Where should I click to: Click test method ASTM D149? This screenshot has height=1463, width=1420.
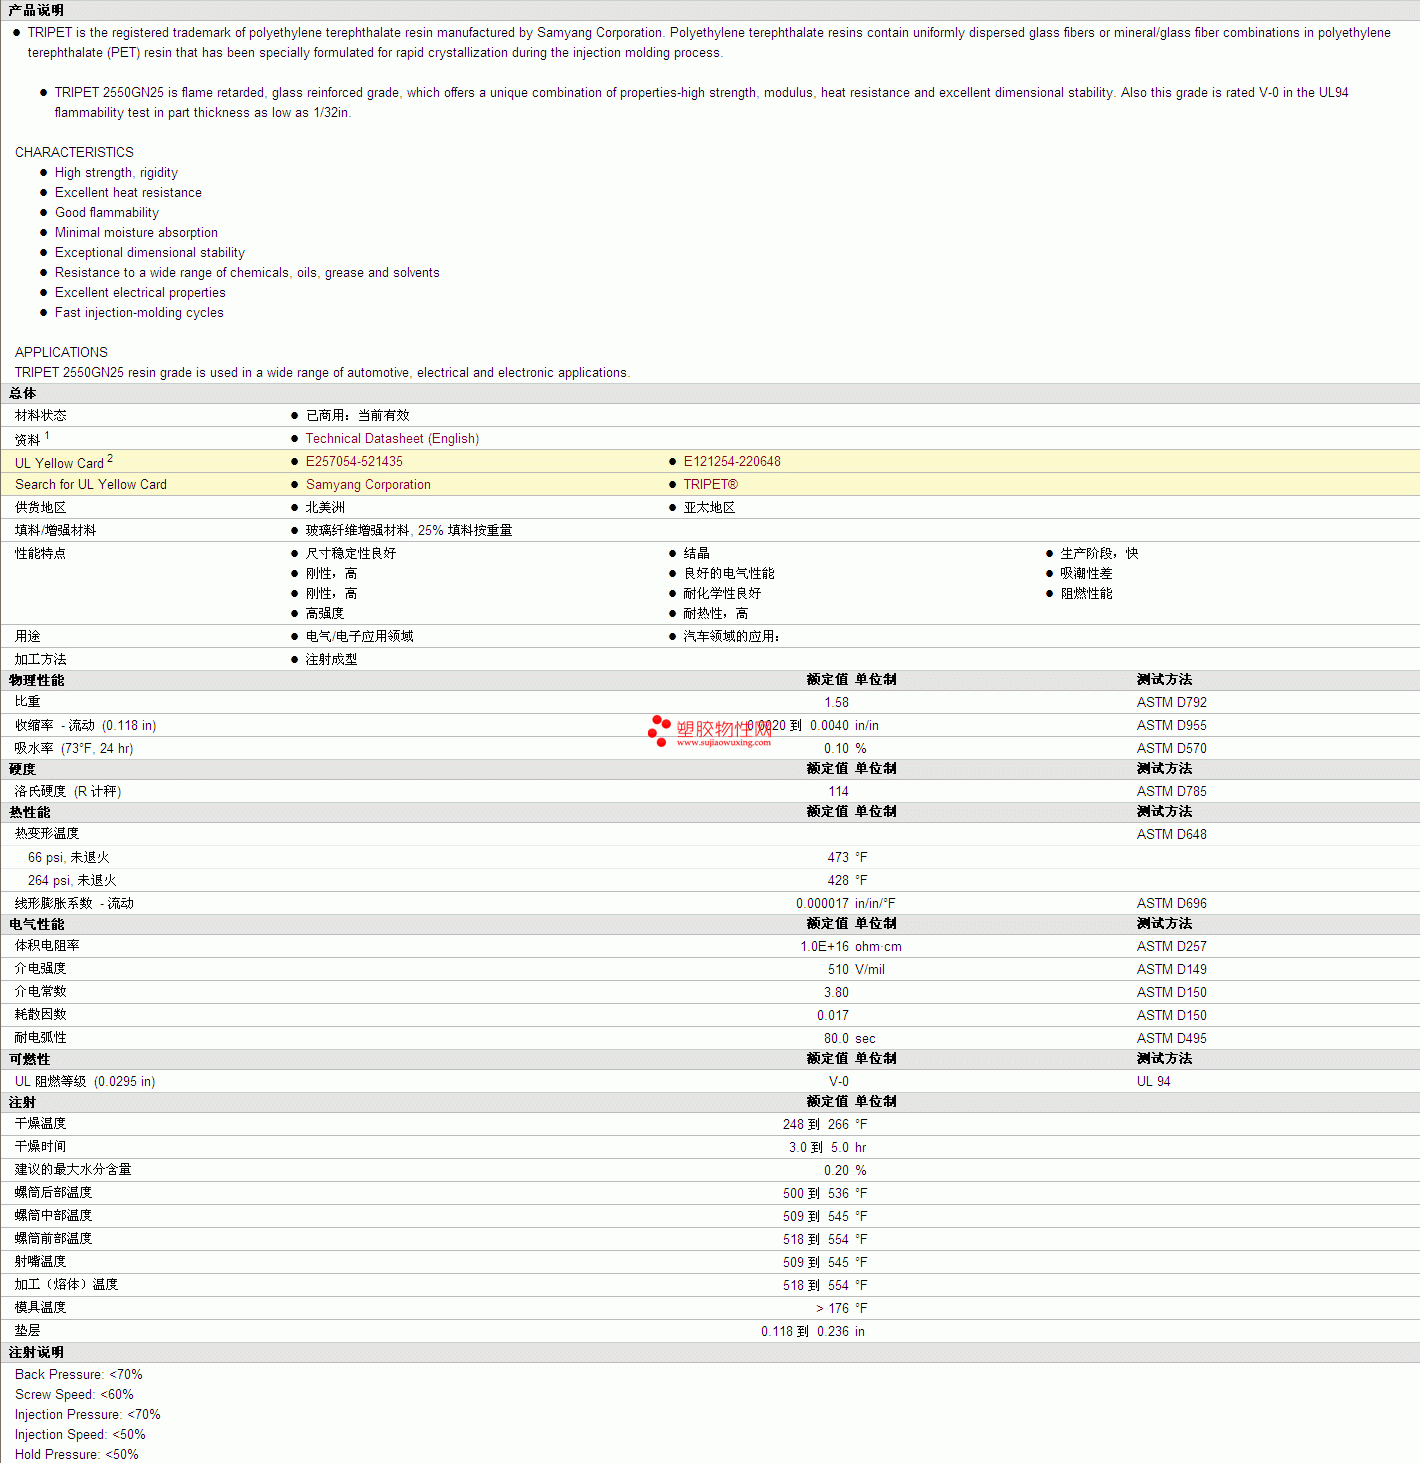click(x=1172, y=970)
